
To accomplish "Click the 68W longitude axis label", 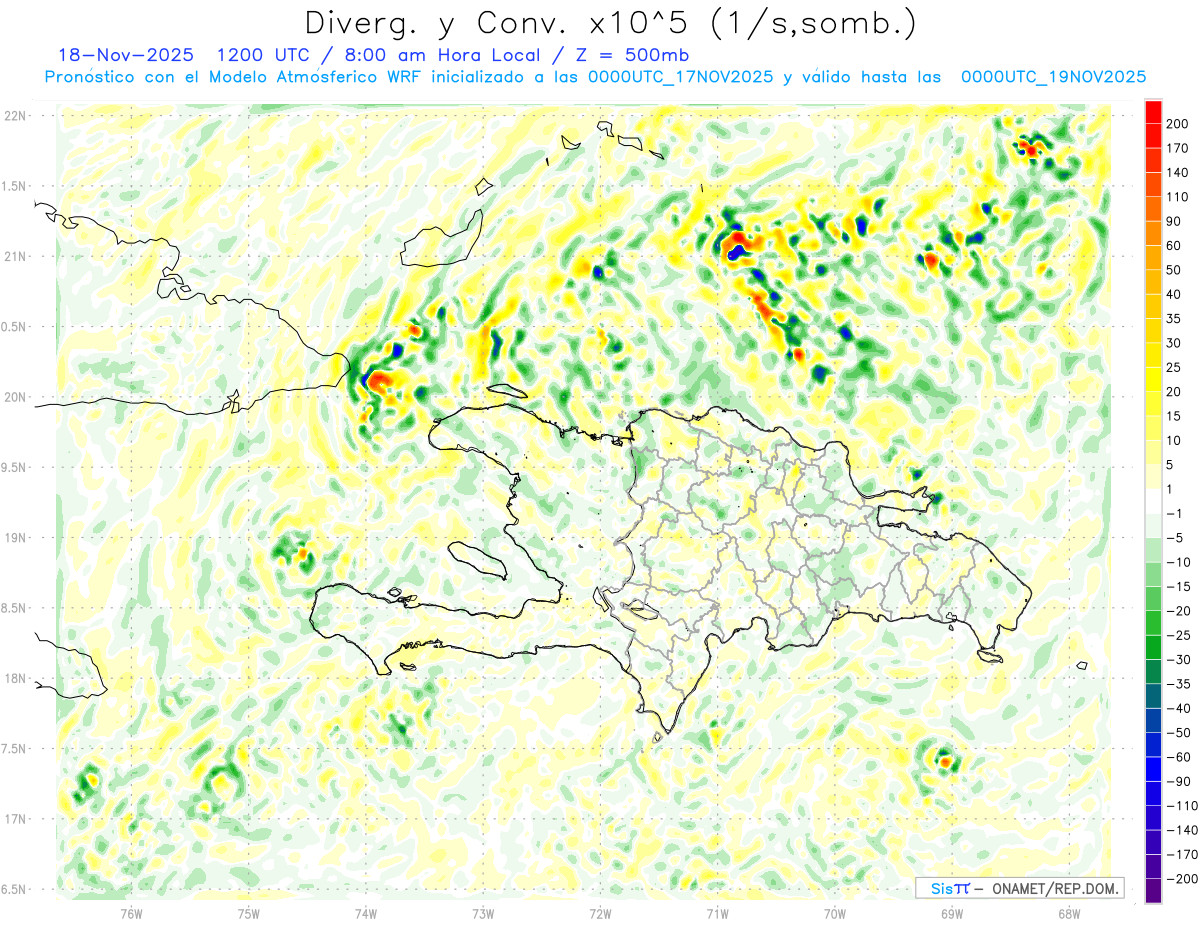I will (1069, 913).
